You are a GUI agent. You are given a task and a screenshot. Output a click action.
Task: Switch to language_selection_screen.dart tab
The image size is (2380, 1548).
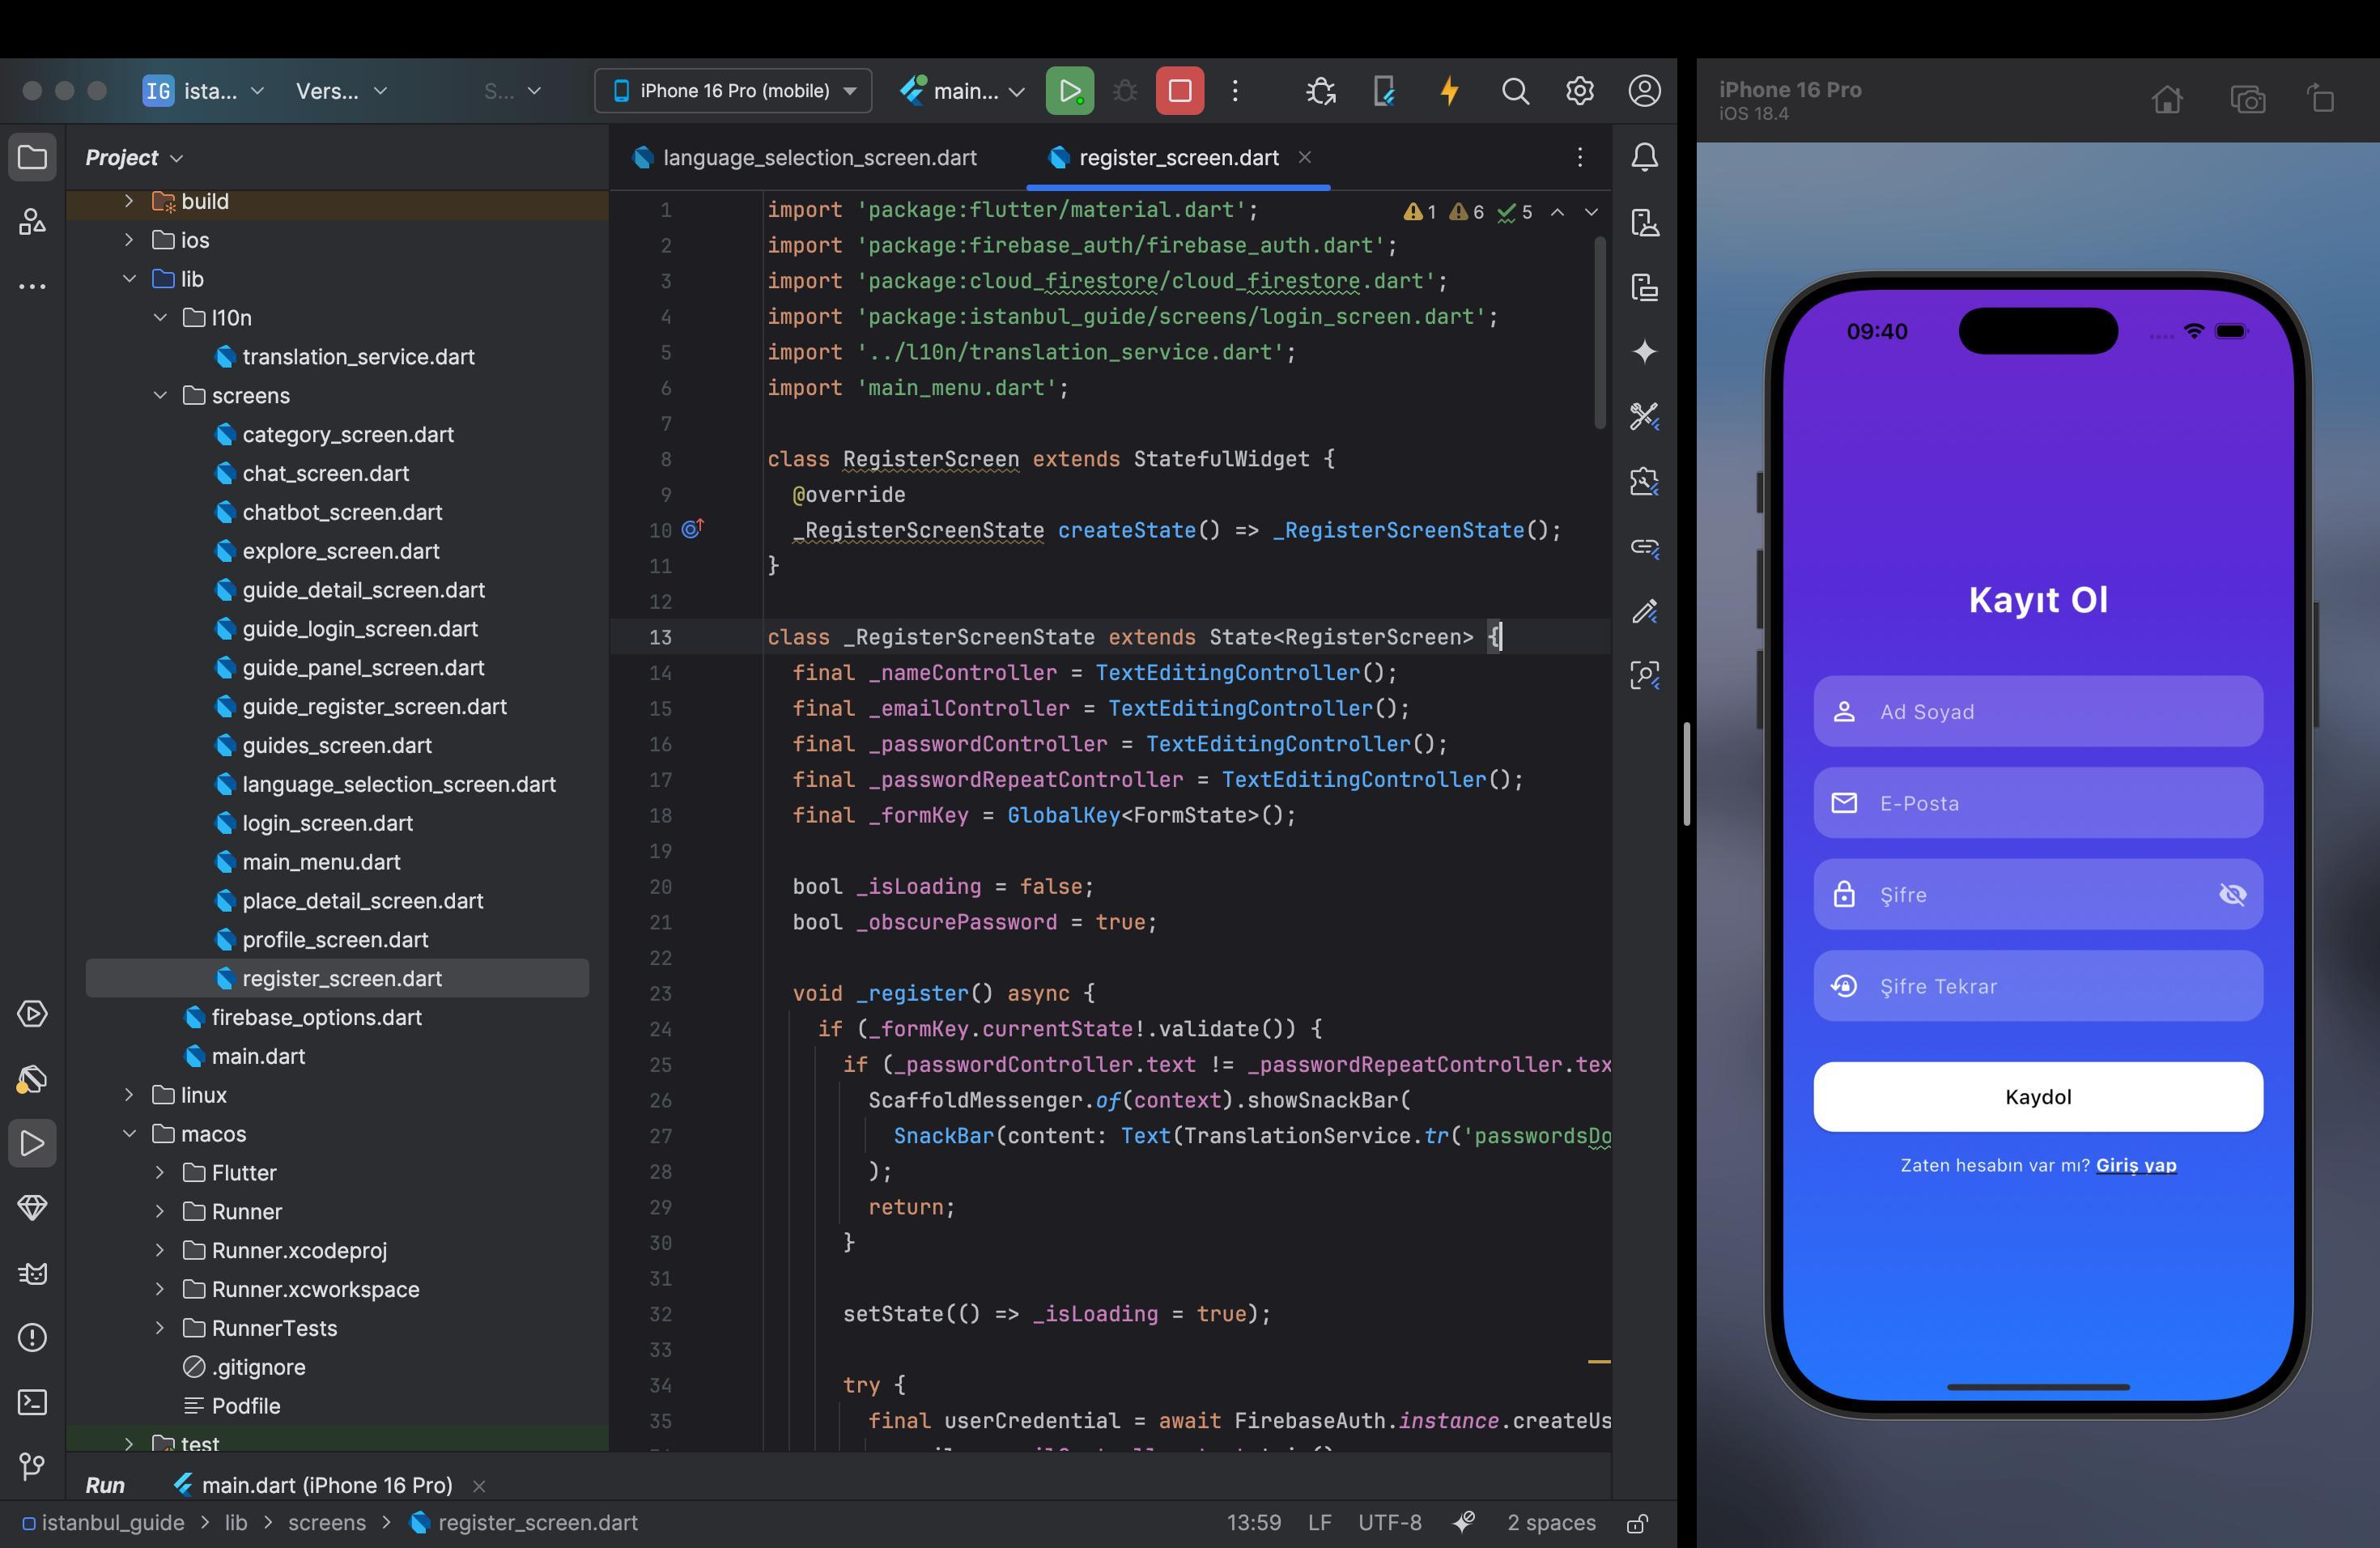tap(806, 157)
